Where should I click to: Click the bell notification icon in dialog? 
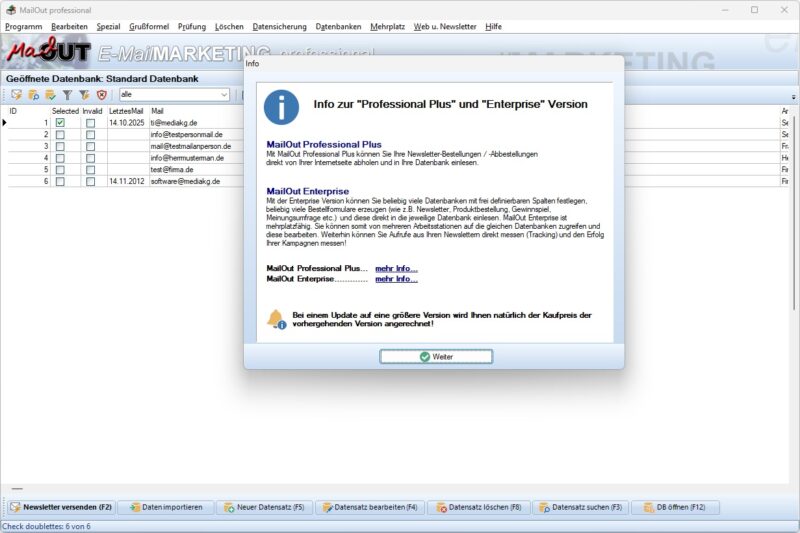(x=276, y=319)
